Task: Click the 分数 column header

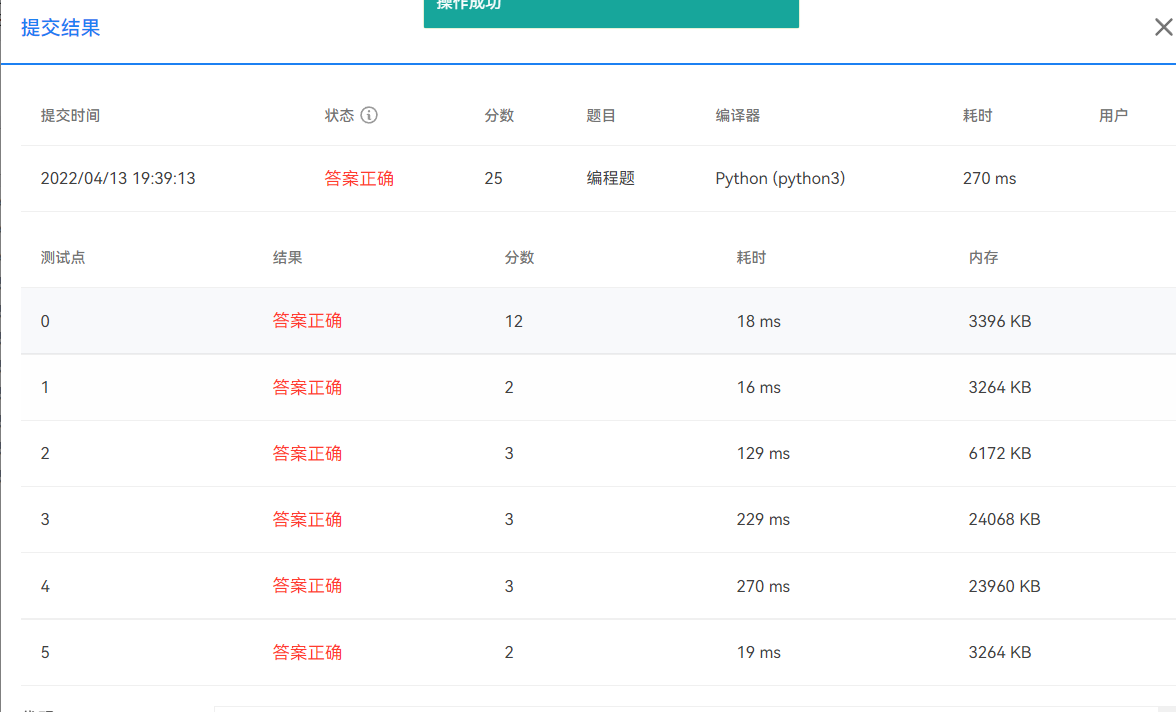Action: pos(500,115)
